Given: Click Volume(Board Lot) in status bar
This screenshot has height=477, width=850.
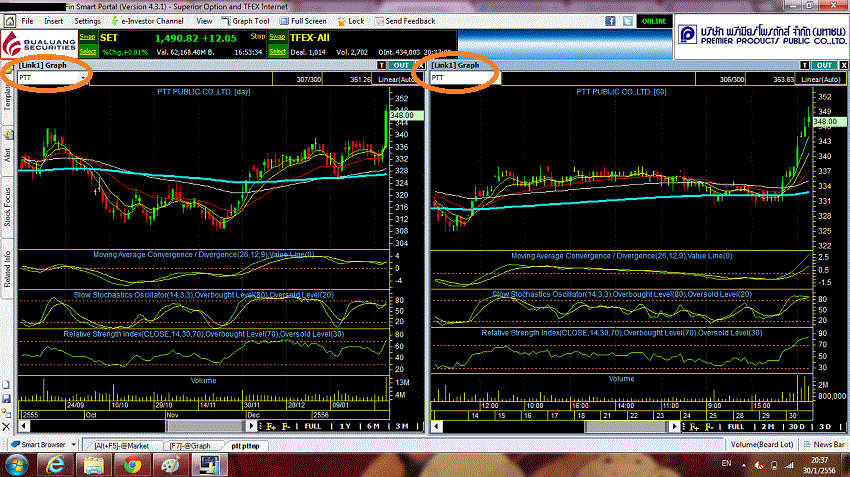Looking at the screenshot, I should [762, 444].
